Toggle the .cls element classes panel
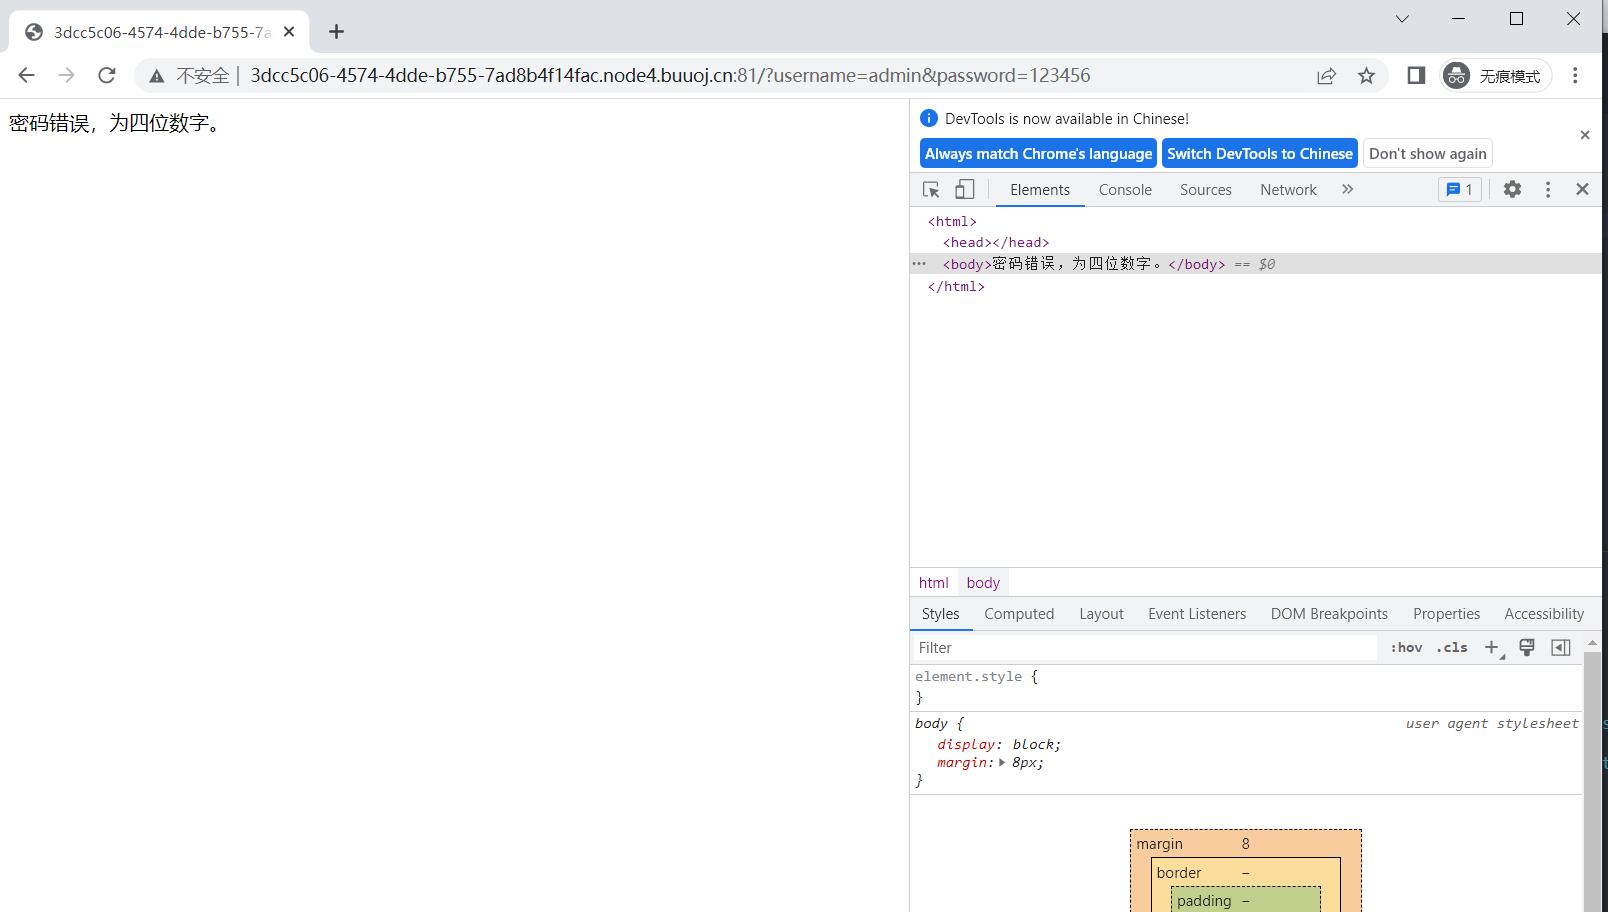1608x912 pixels. click(x=1452, y=648)
